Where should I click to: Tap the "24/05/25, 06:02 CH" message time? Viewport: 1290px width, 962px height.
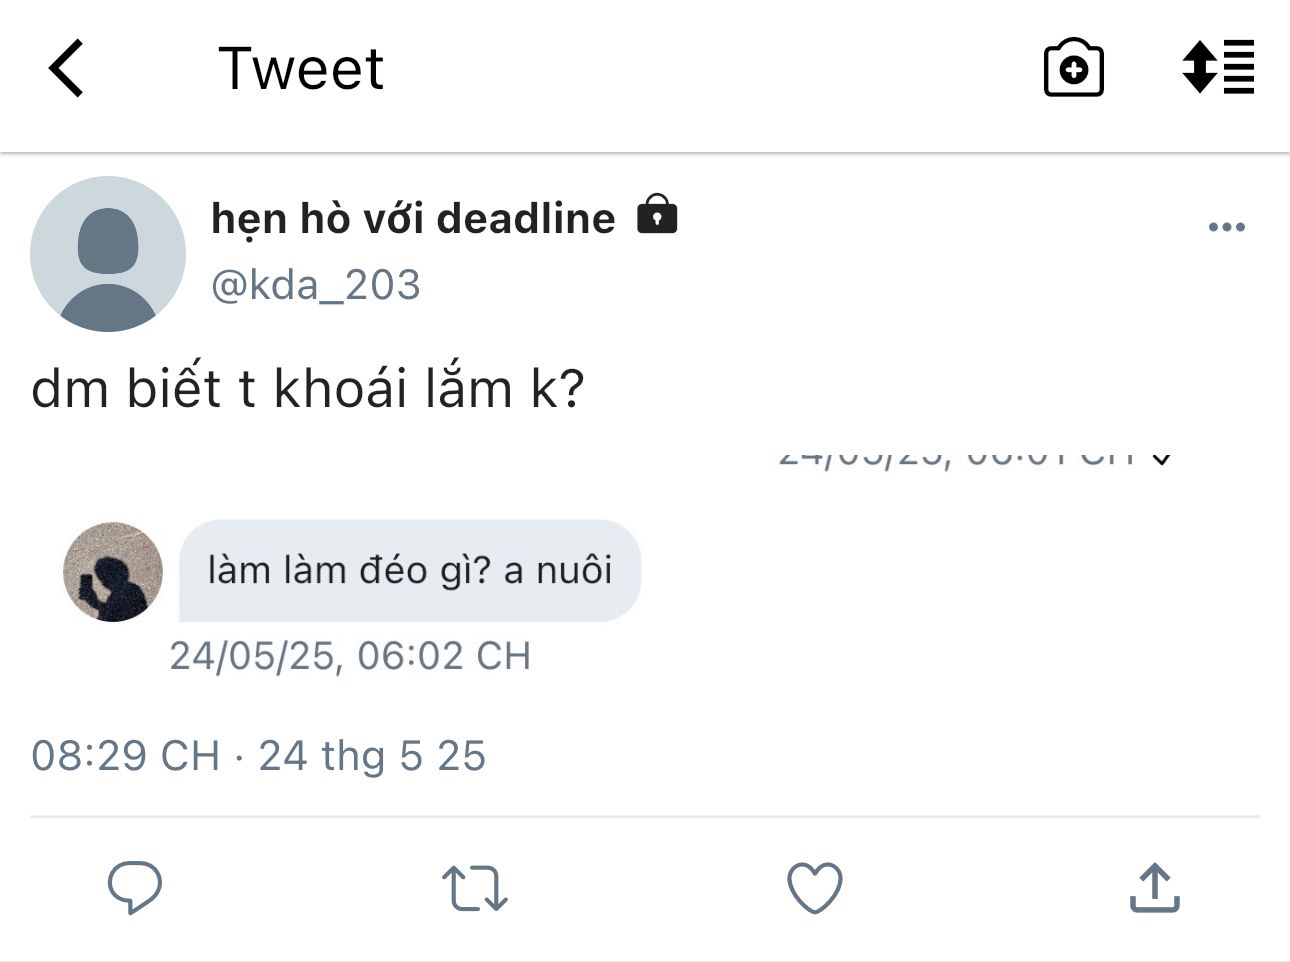(x=350, y=656)
